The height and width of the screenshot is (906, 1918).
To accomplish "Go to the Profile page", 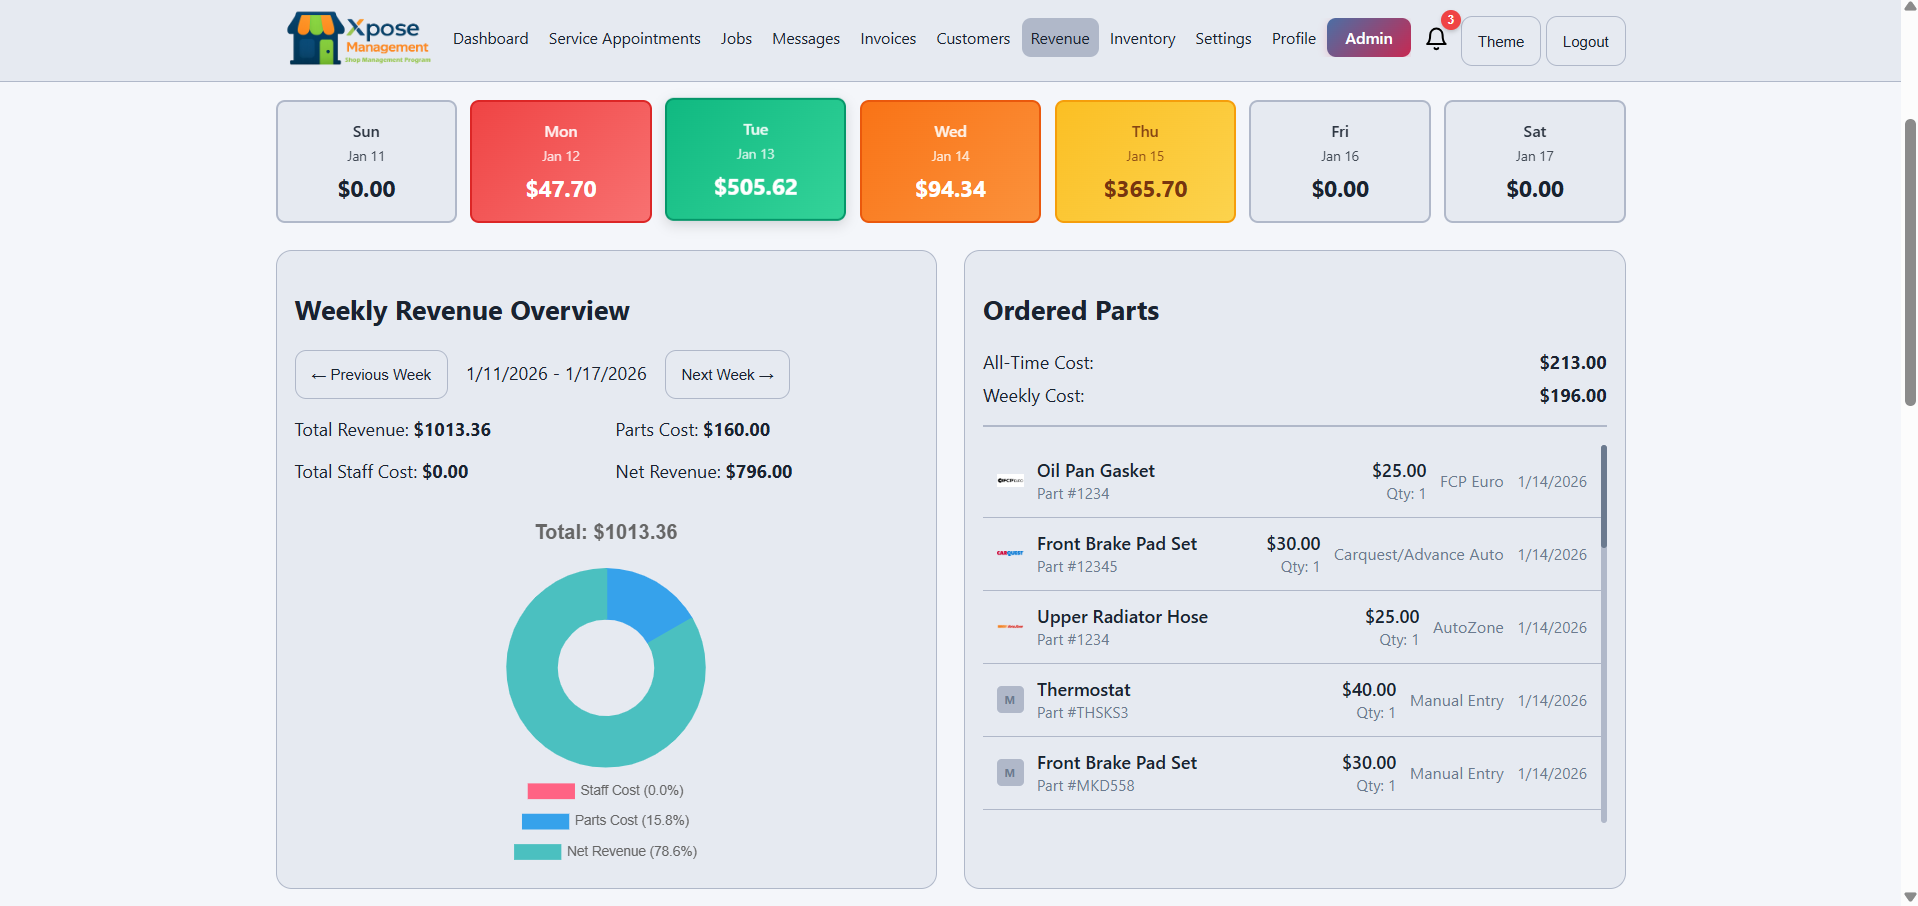I will point(1293,38).
